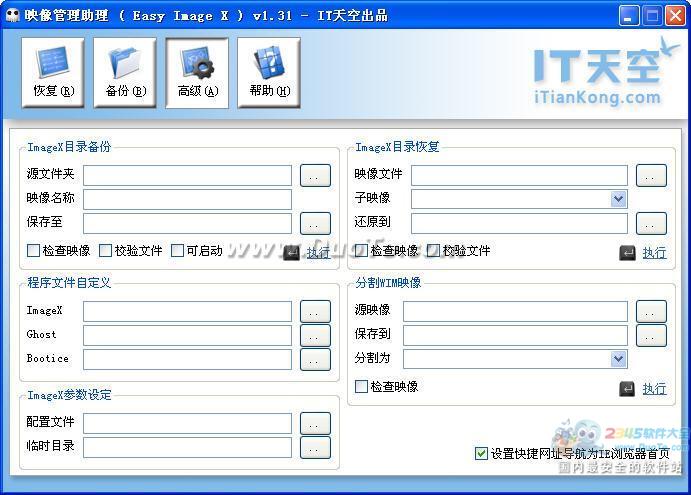Browse for Bootice program file
This screenshot has height=495, width=691.
pyautogui.click(x=315, y=359)
